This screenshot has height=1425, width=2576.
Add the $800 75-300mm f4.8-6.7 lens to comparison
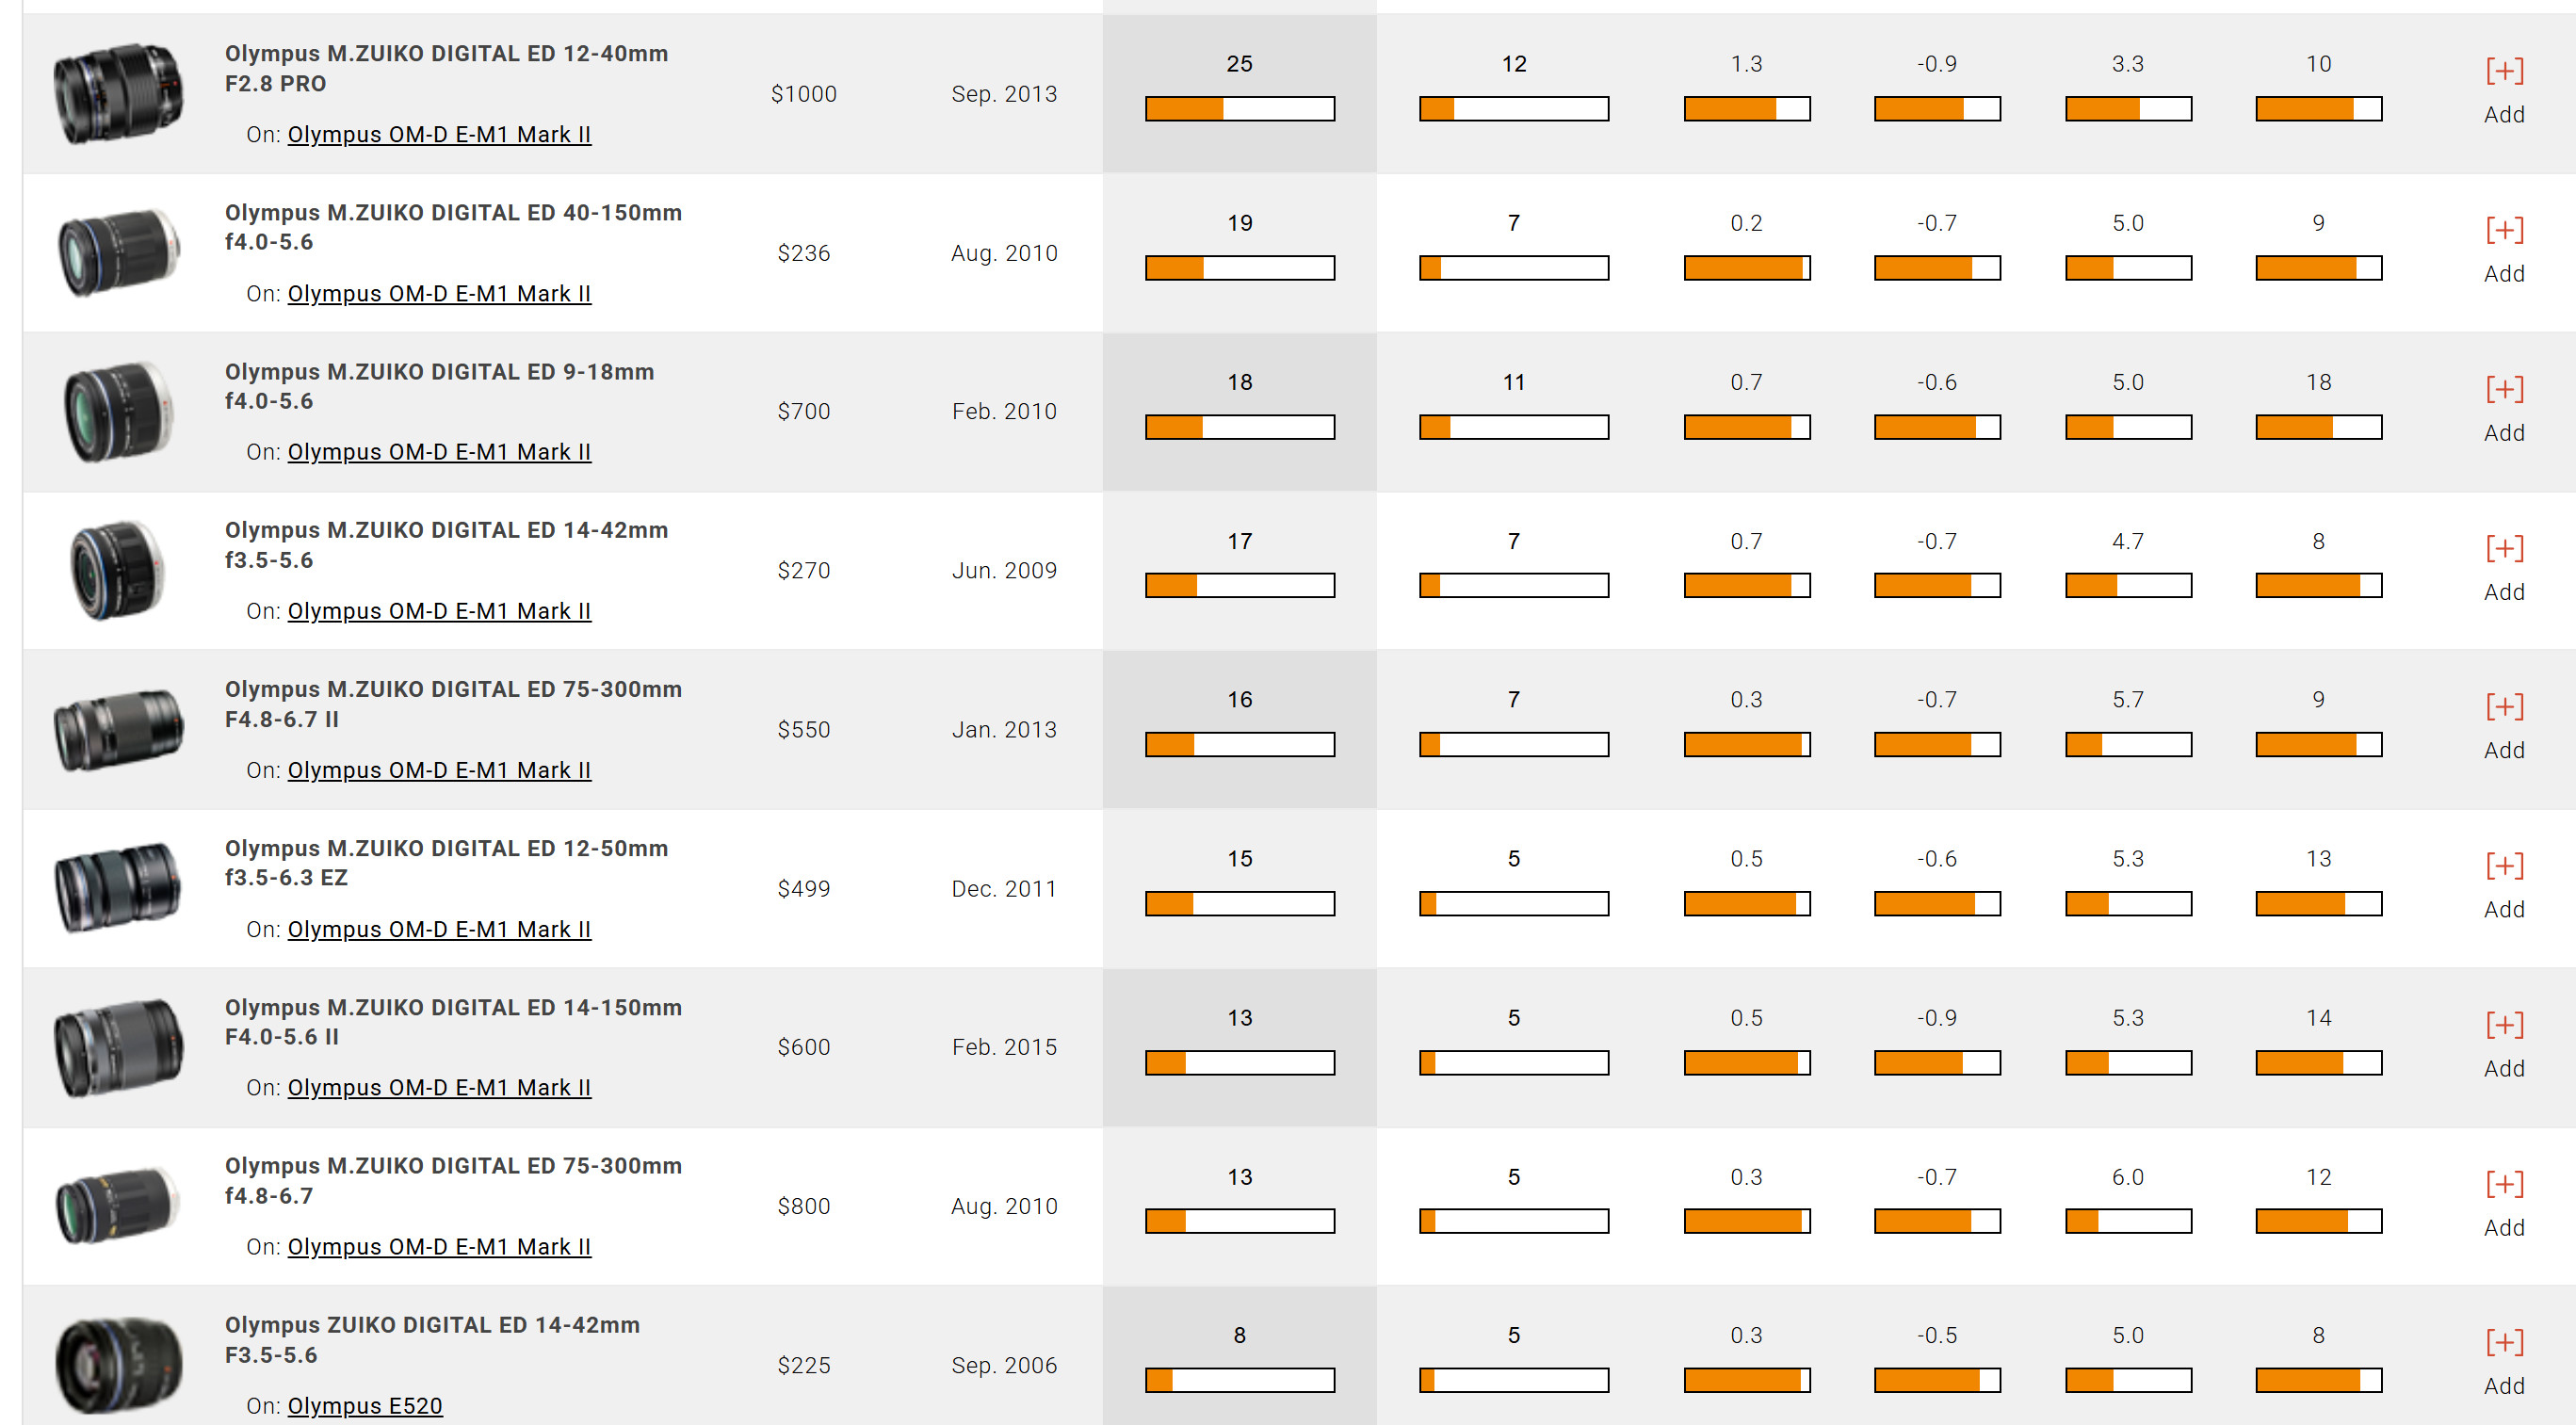2504,1204
